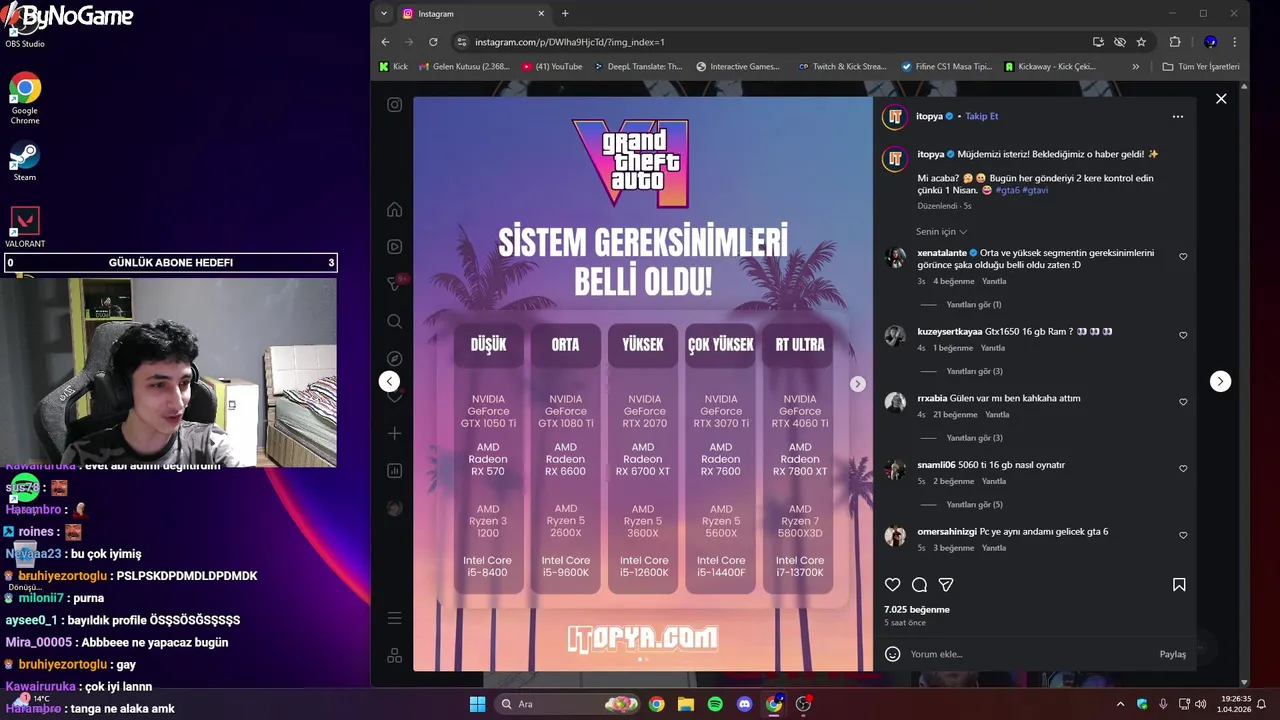Open Instagram Home from the sidebar
1280x720 pixels.
[395, 209]
